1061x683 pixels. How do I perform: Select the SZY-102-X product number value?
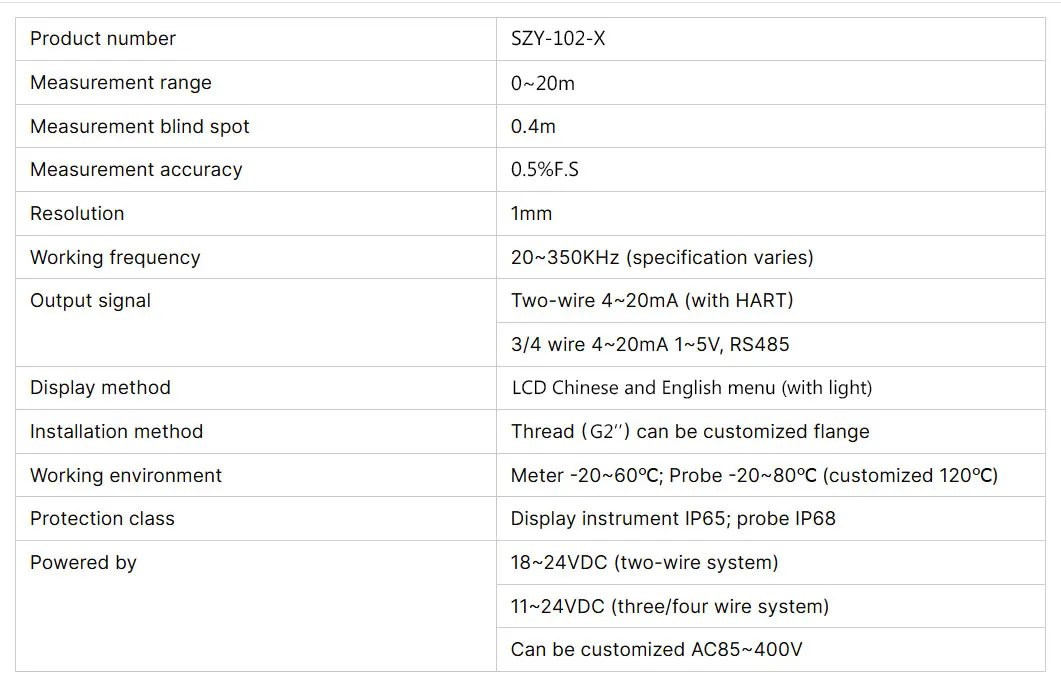(558, 39)
